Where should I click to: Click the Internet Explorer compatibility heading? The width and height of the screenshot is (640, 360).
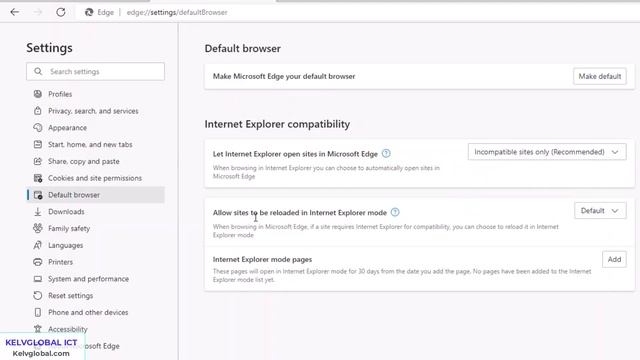[277, 124]
